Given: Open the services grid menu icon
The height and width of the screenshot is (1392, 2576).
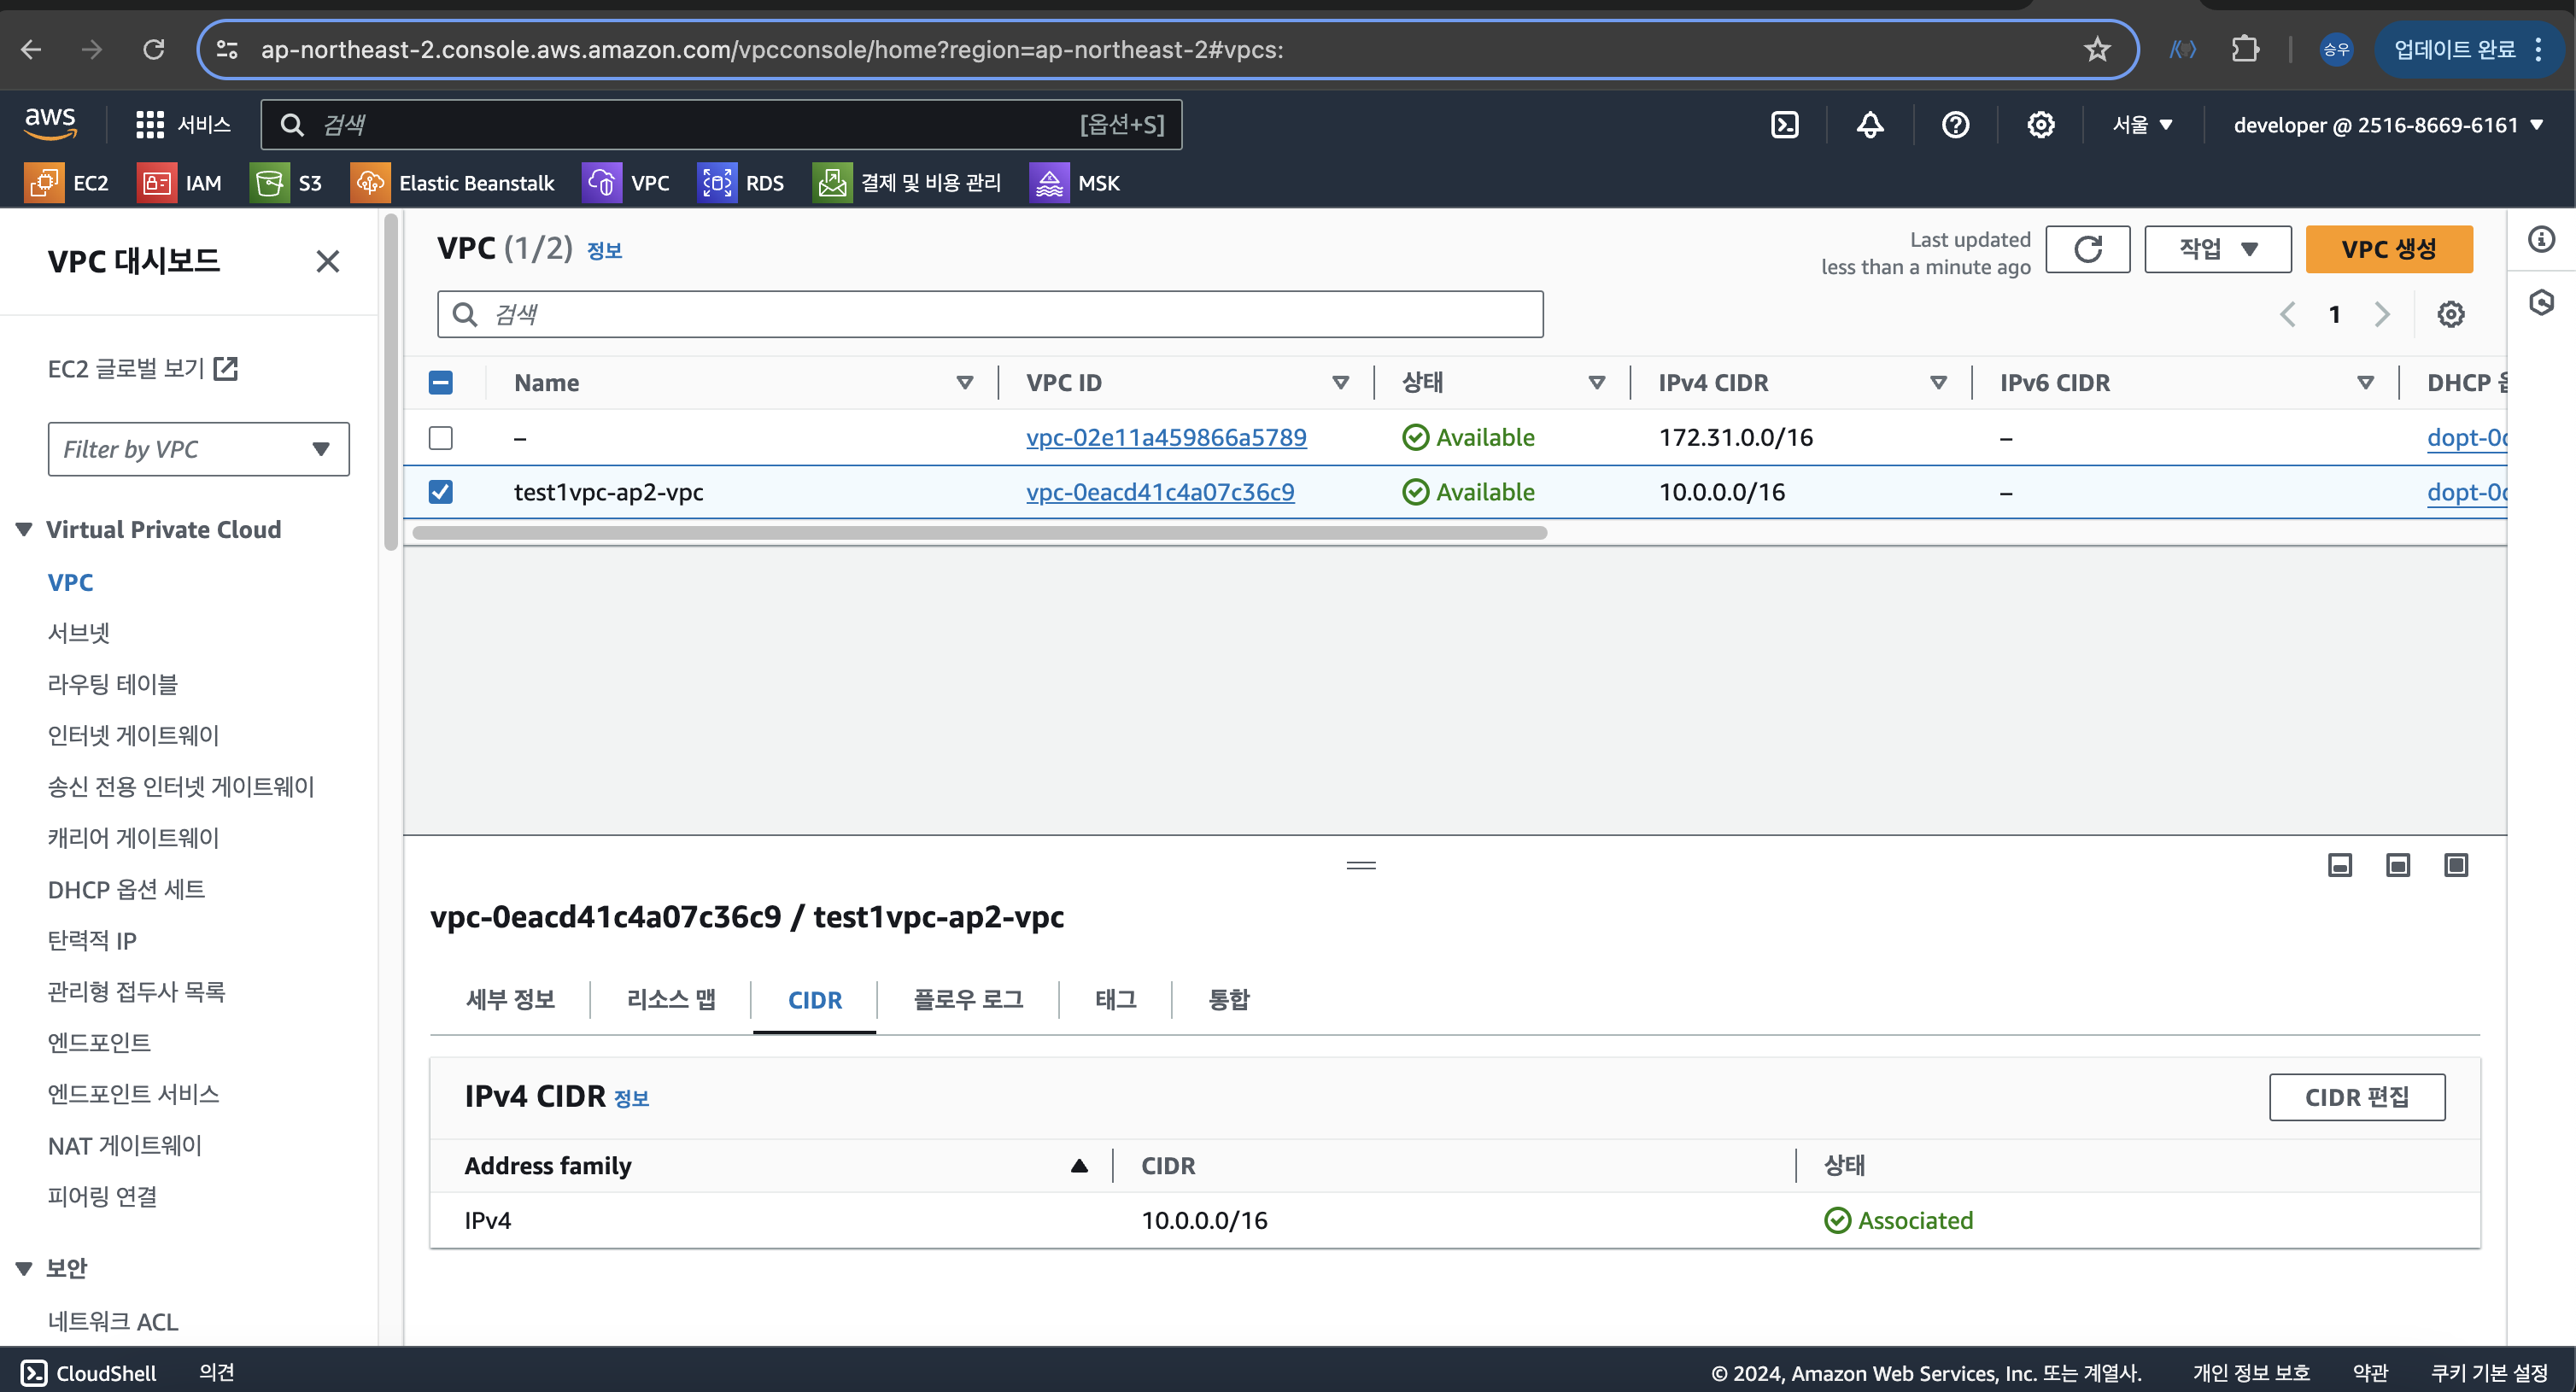Looking at the screenshot, I should point(150,125).
